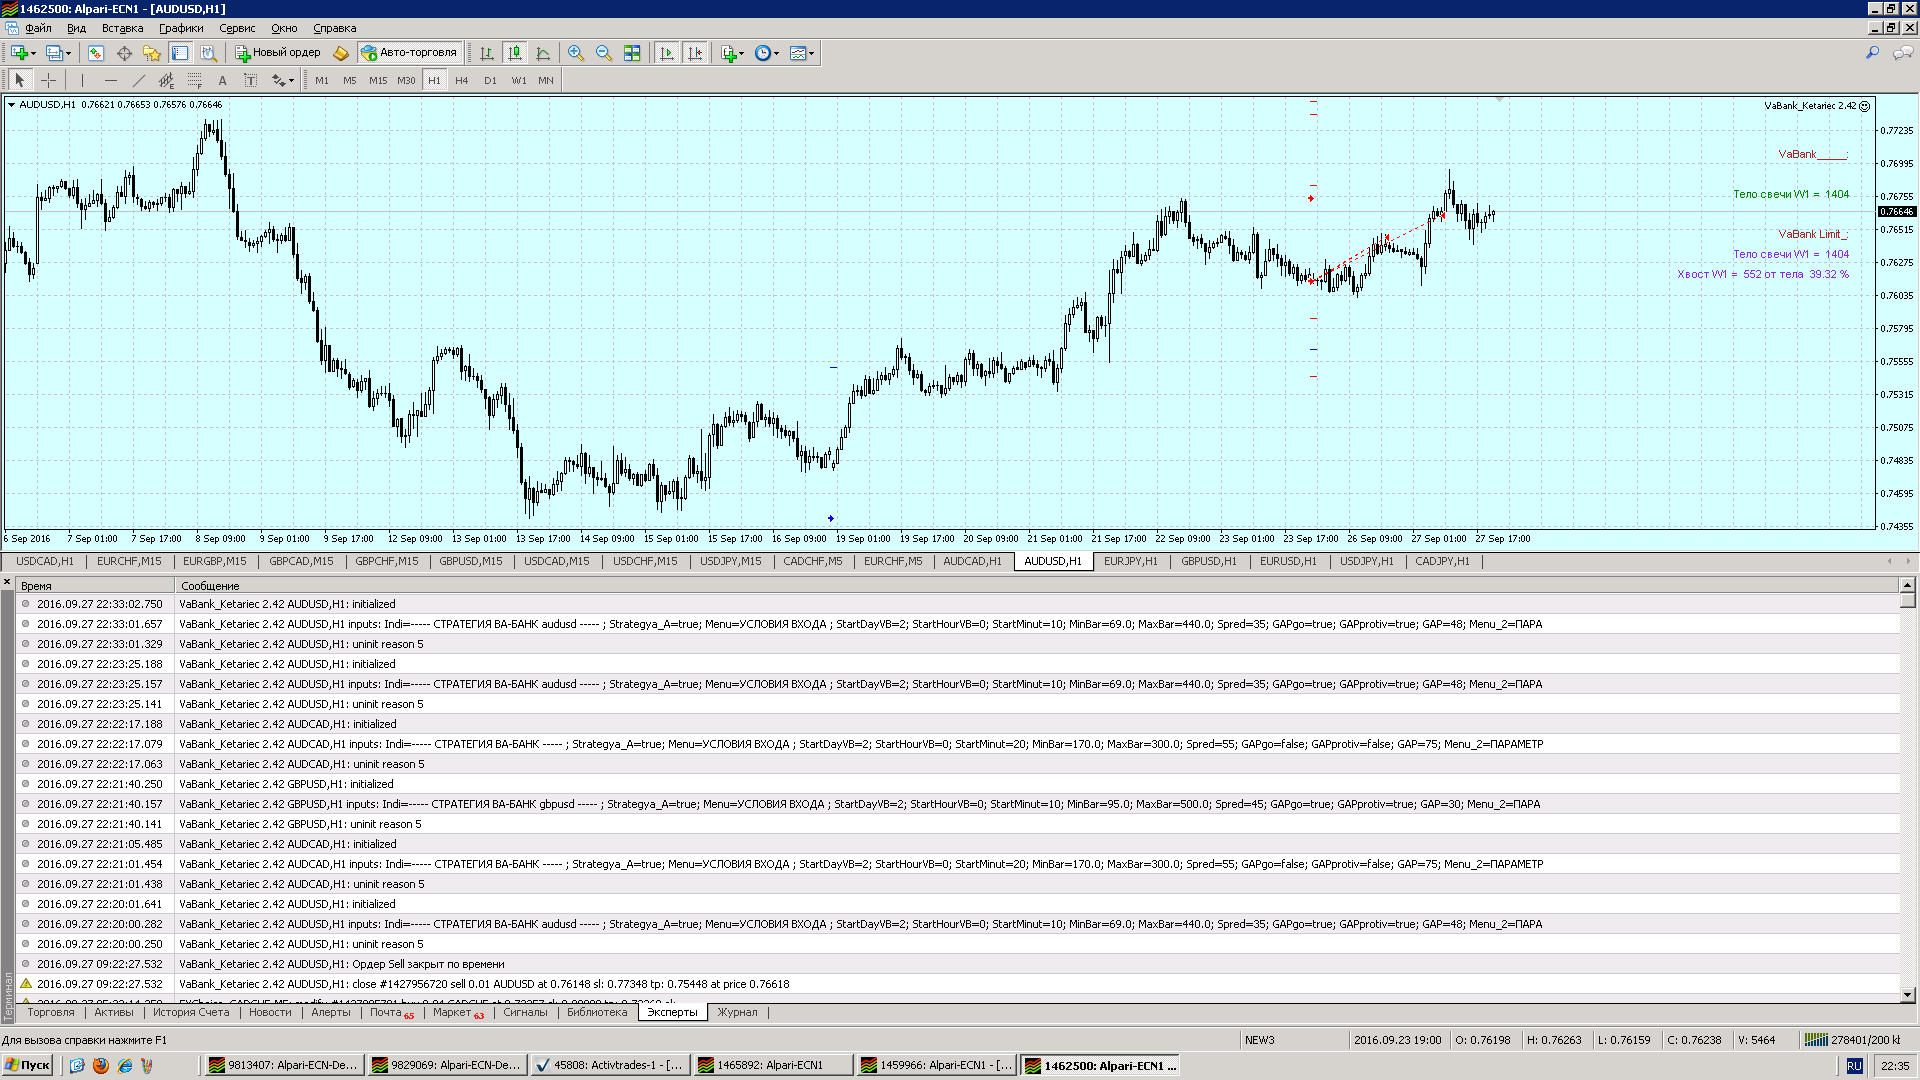Toggle the Data Window crosshair icon

click(124, 53)
